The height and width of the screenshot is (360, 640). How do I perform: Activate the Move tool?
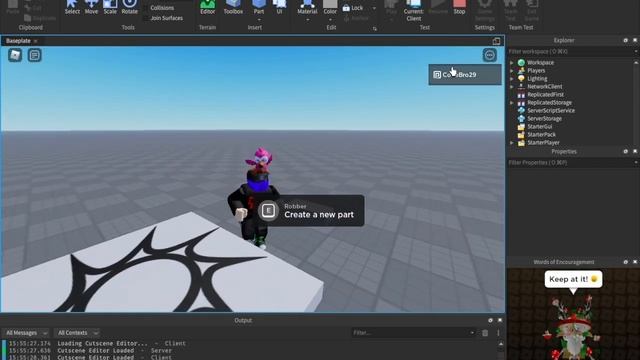click(x=91, y=7)
